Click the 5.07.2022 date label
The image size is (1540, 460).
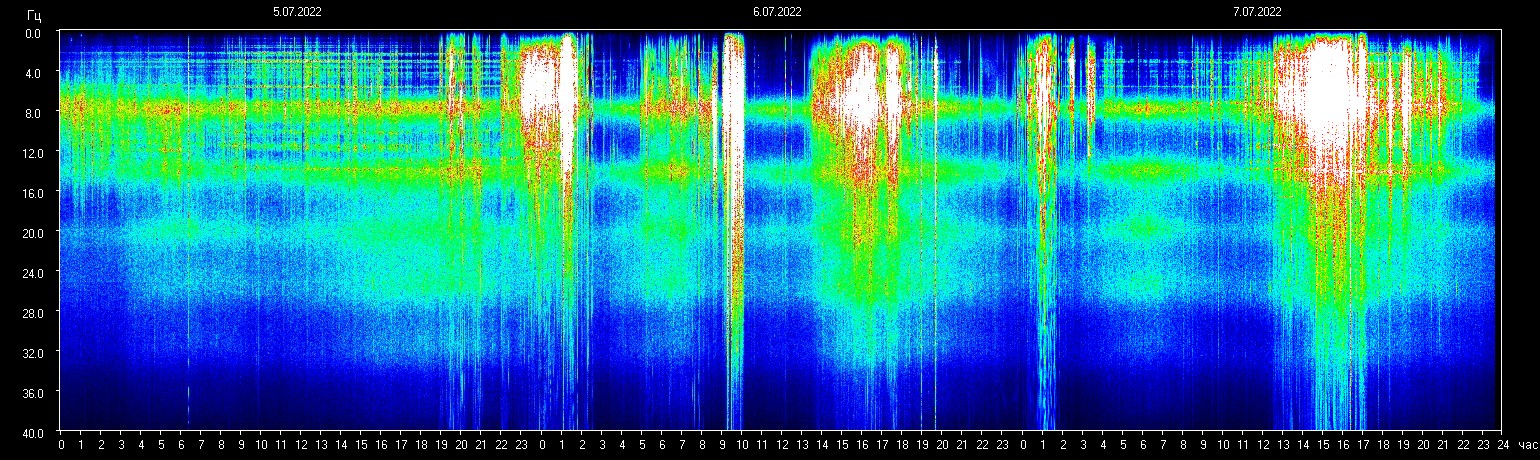pyautogui.click(x=297, y=12)
